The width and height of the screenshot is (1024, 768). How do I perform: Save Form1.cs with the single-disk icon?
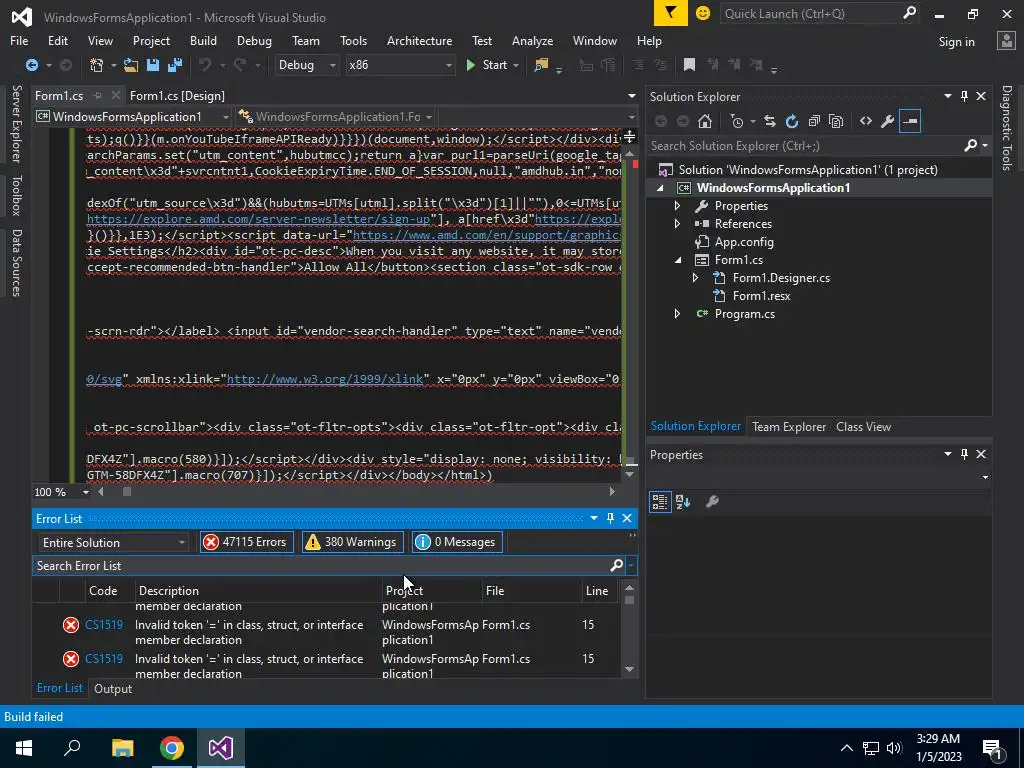click(x=153, y=65)
